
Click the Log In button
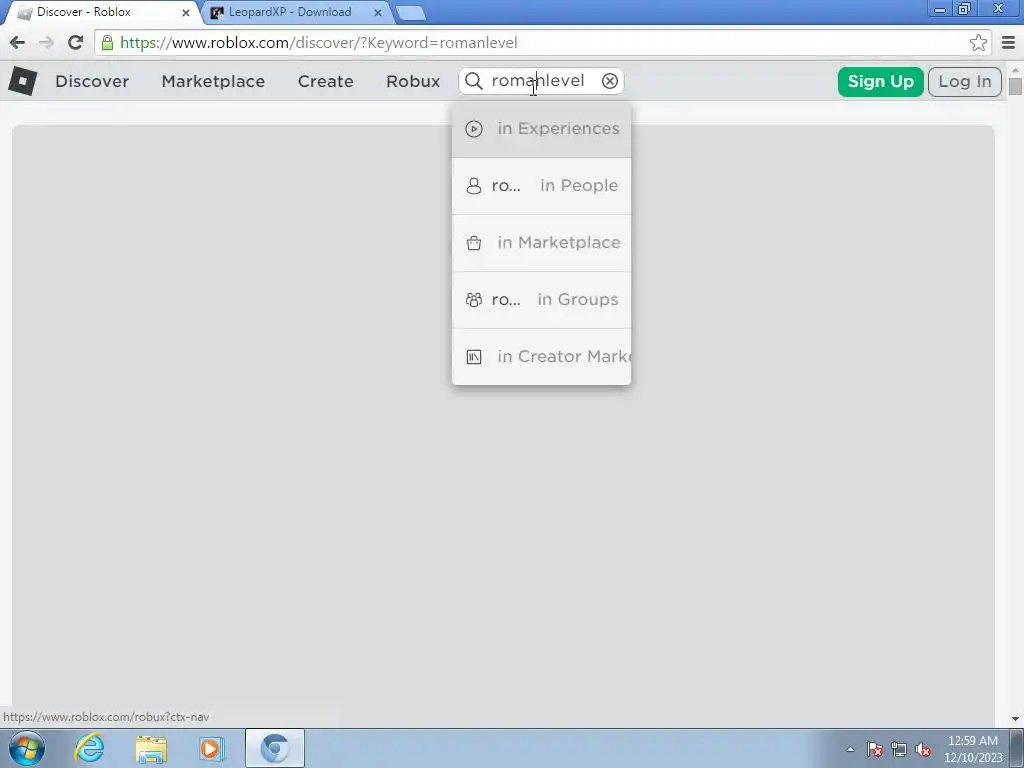point(965,82)
